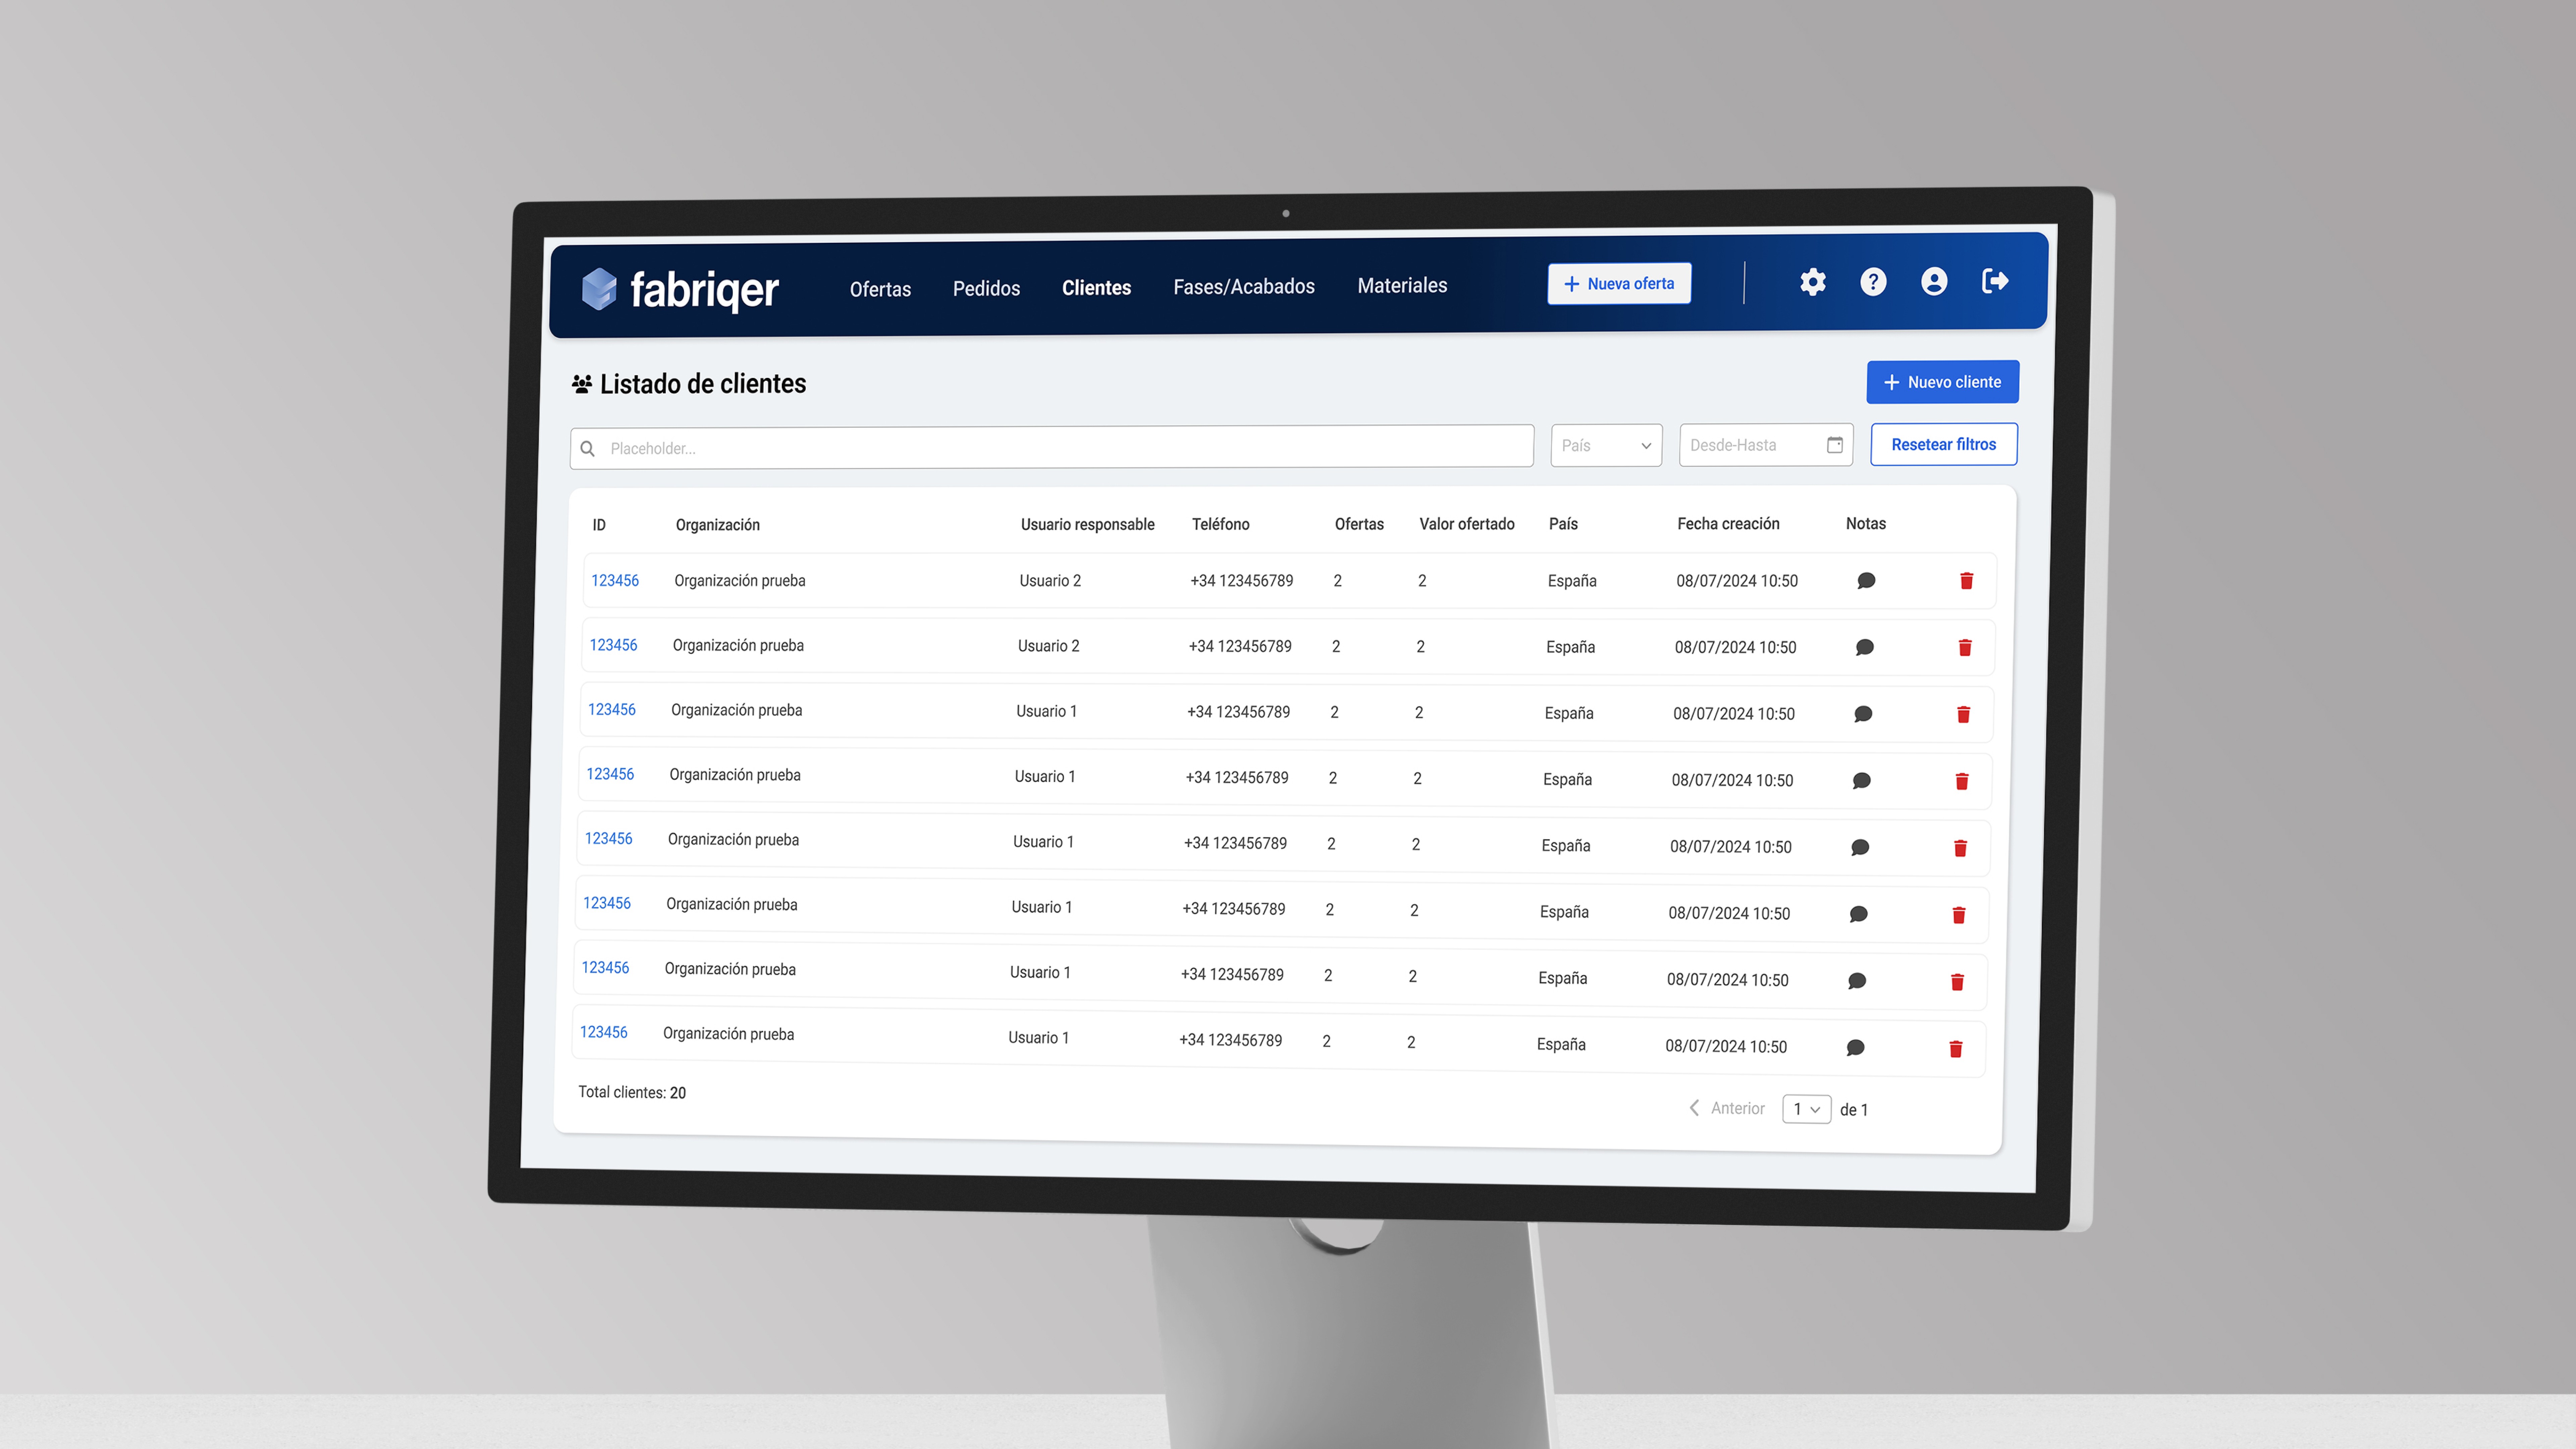Click the calendar icon in Desde-Hasta field
The width and height of the screenshot is (2576, 1449).
point(1835,445)
